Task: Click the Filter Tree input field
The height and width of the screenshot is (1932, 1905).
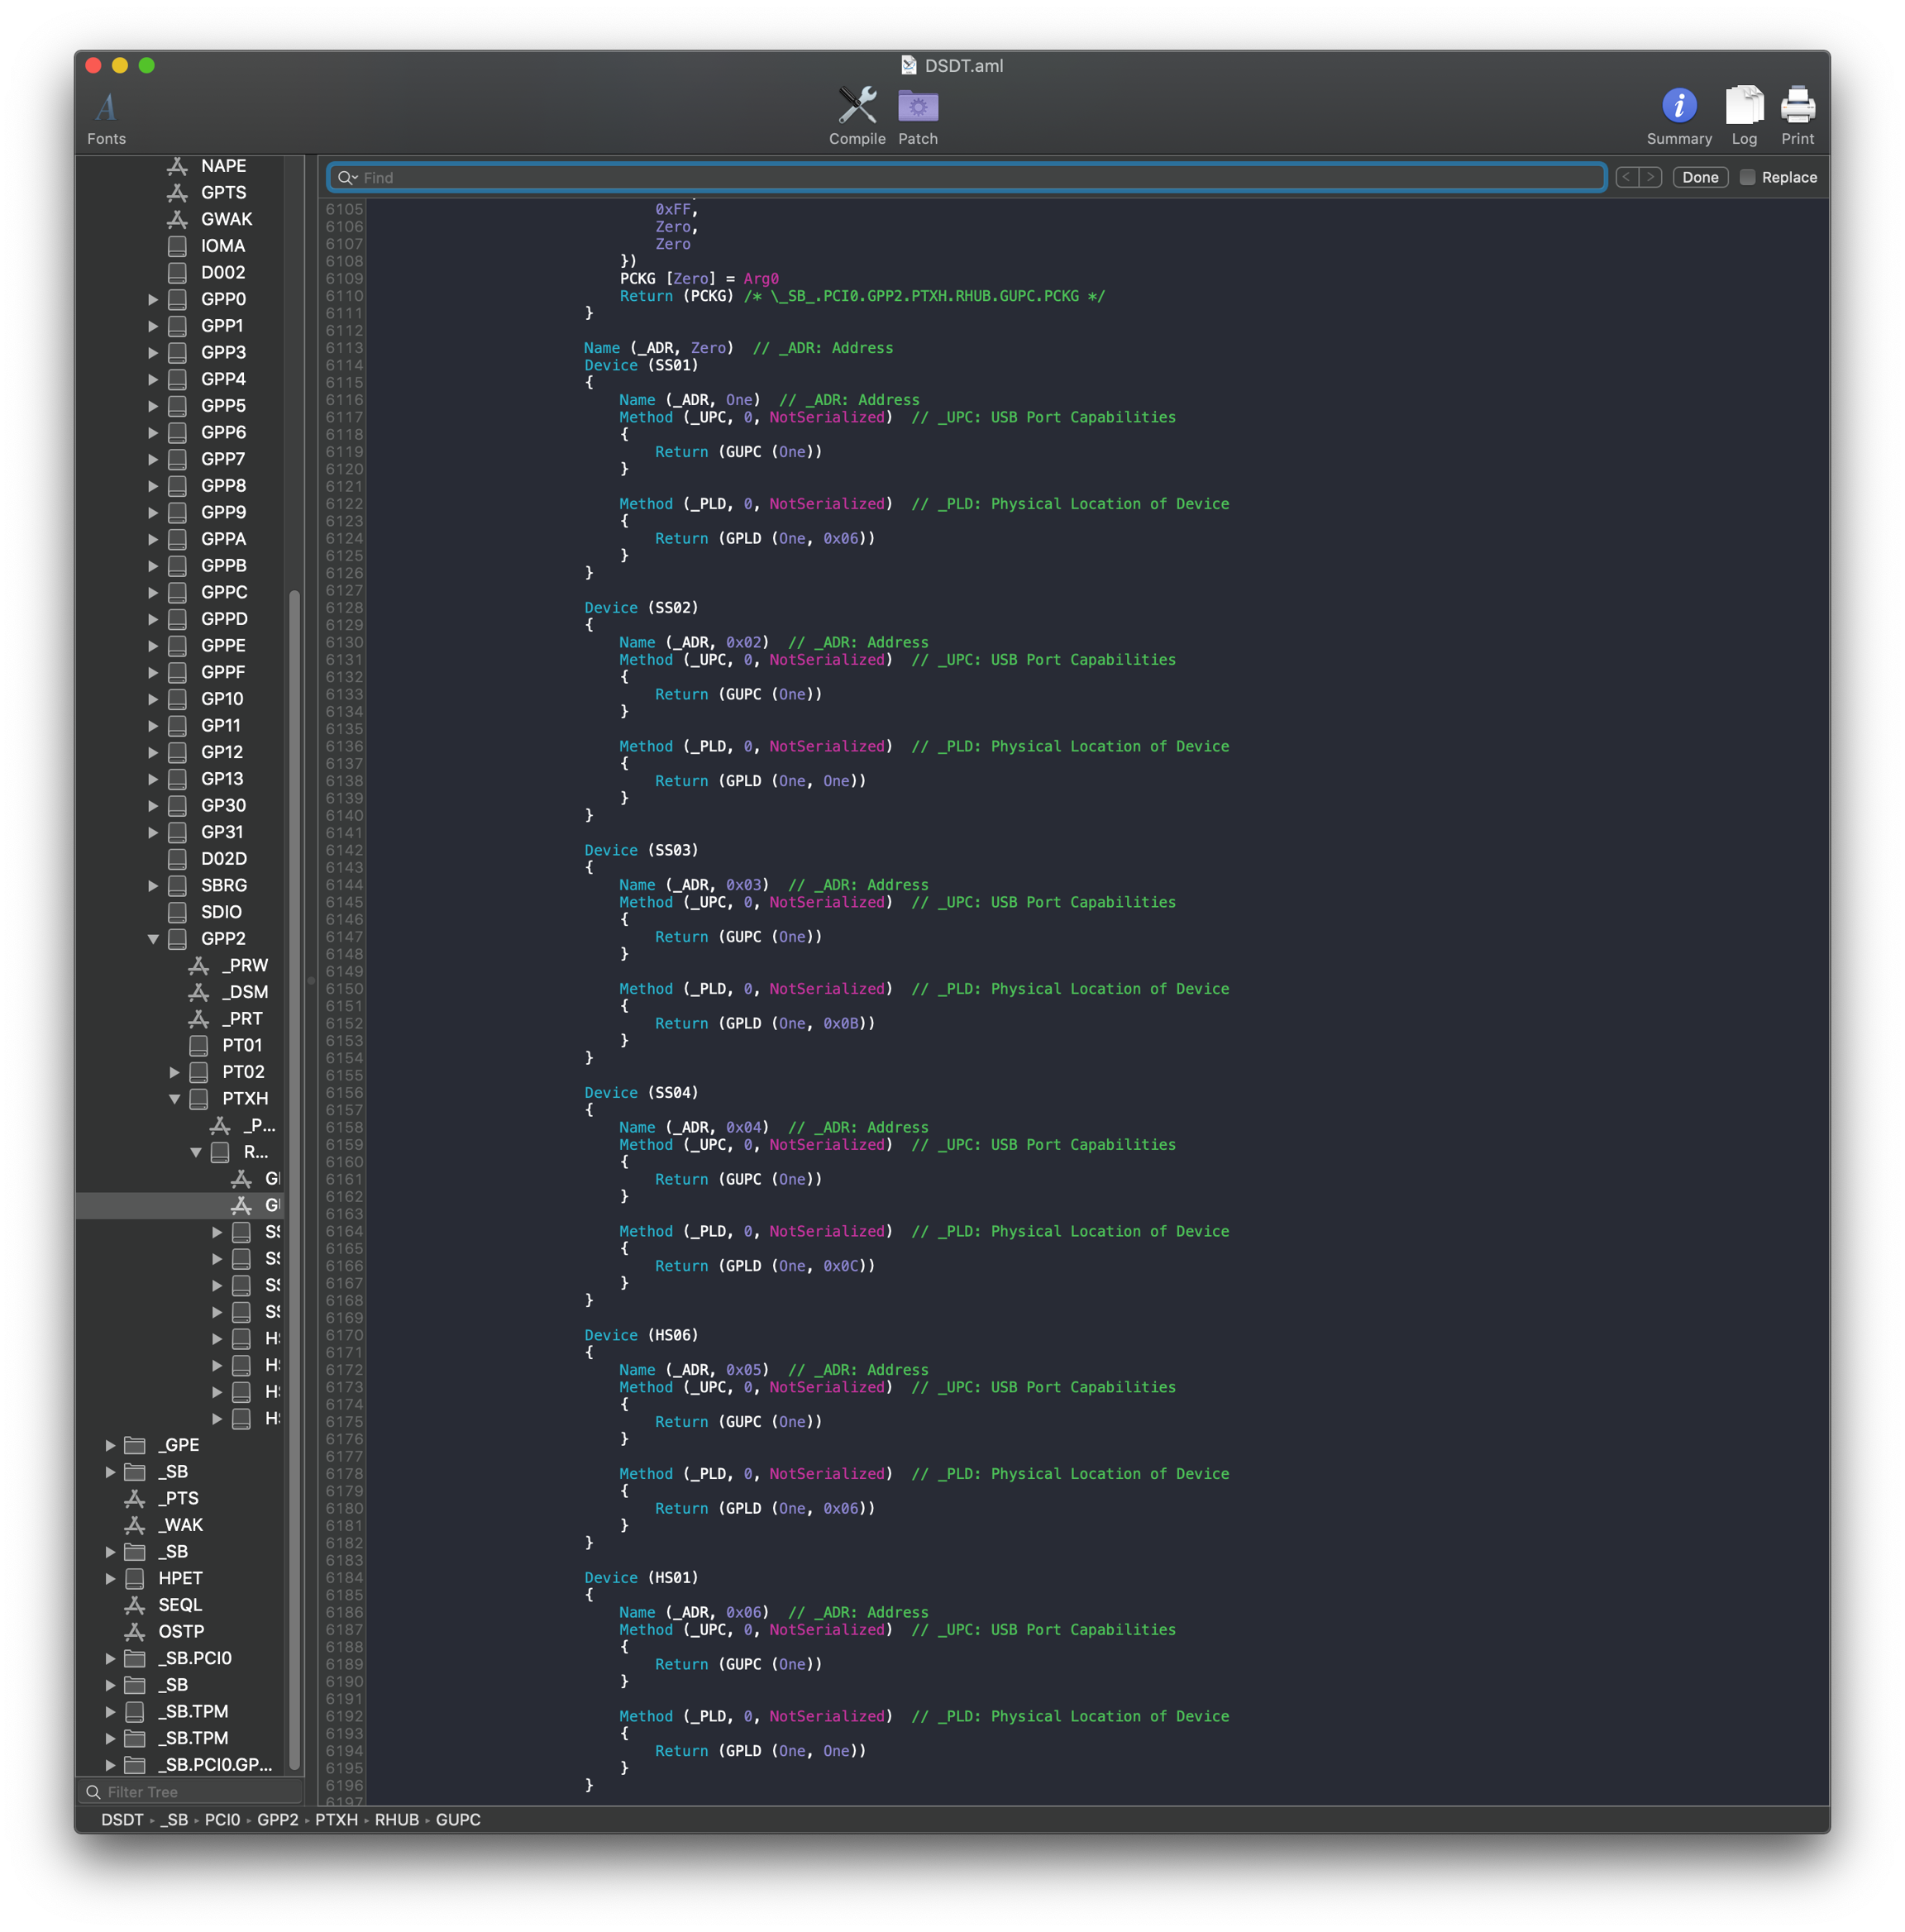Action: (195, 1792)
